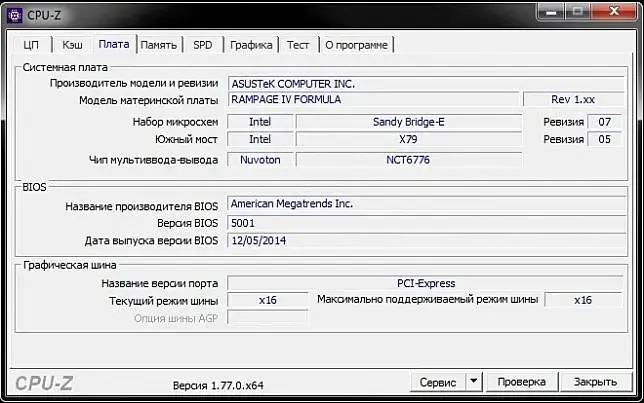644x403 pixels.
Task: Click the Версия 1.77.0.x64 text
Action: [x=218, y=386]
